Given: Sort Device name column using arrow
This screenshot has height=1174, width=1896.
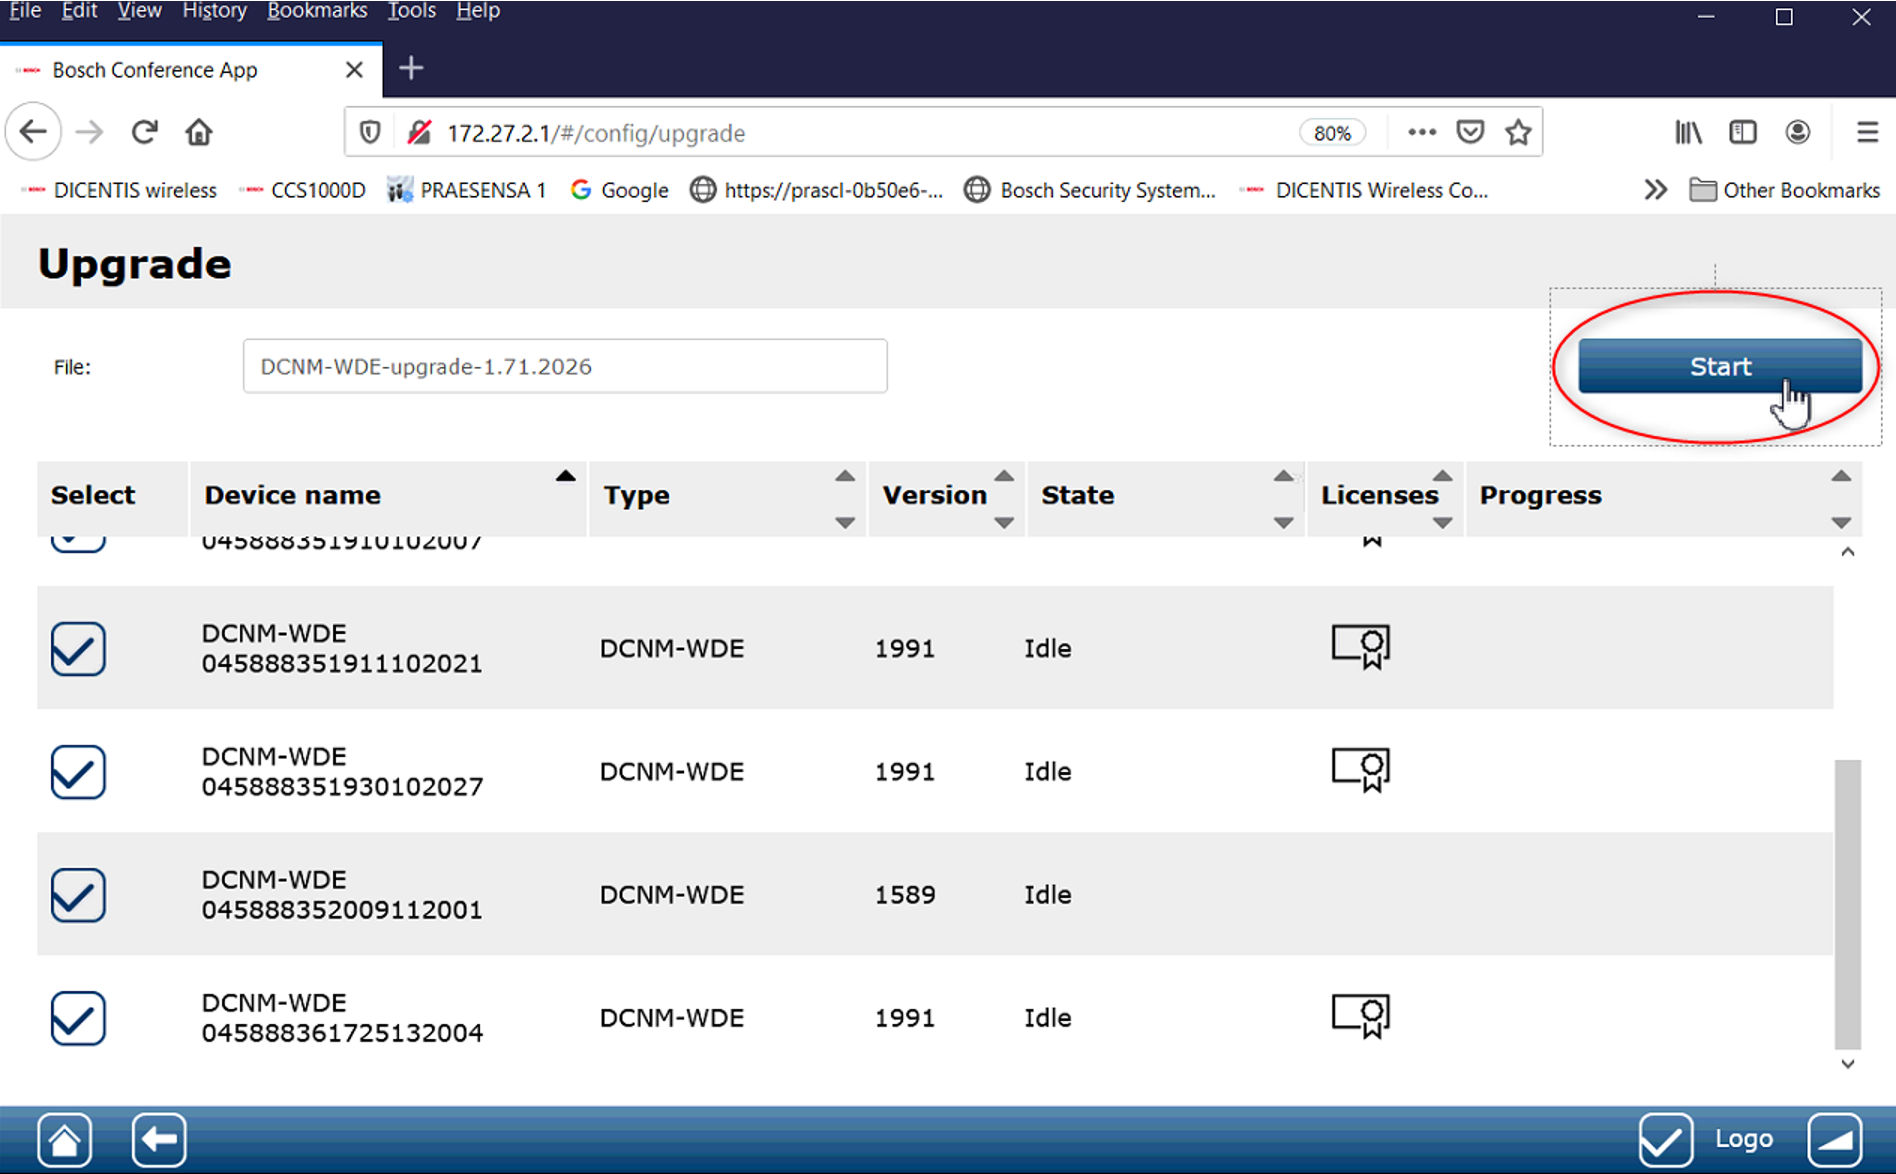Looking at the screenshot, I should pyautogui.click(x=565, y=476).
